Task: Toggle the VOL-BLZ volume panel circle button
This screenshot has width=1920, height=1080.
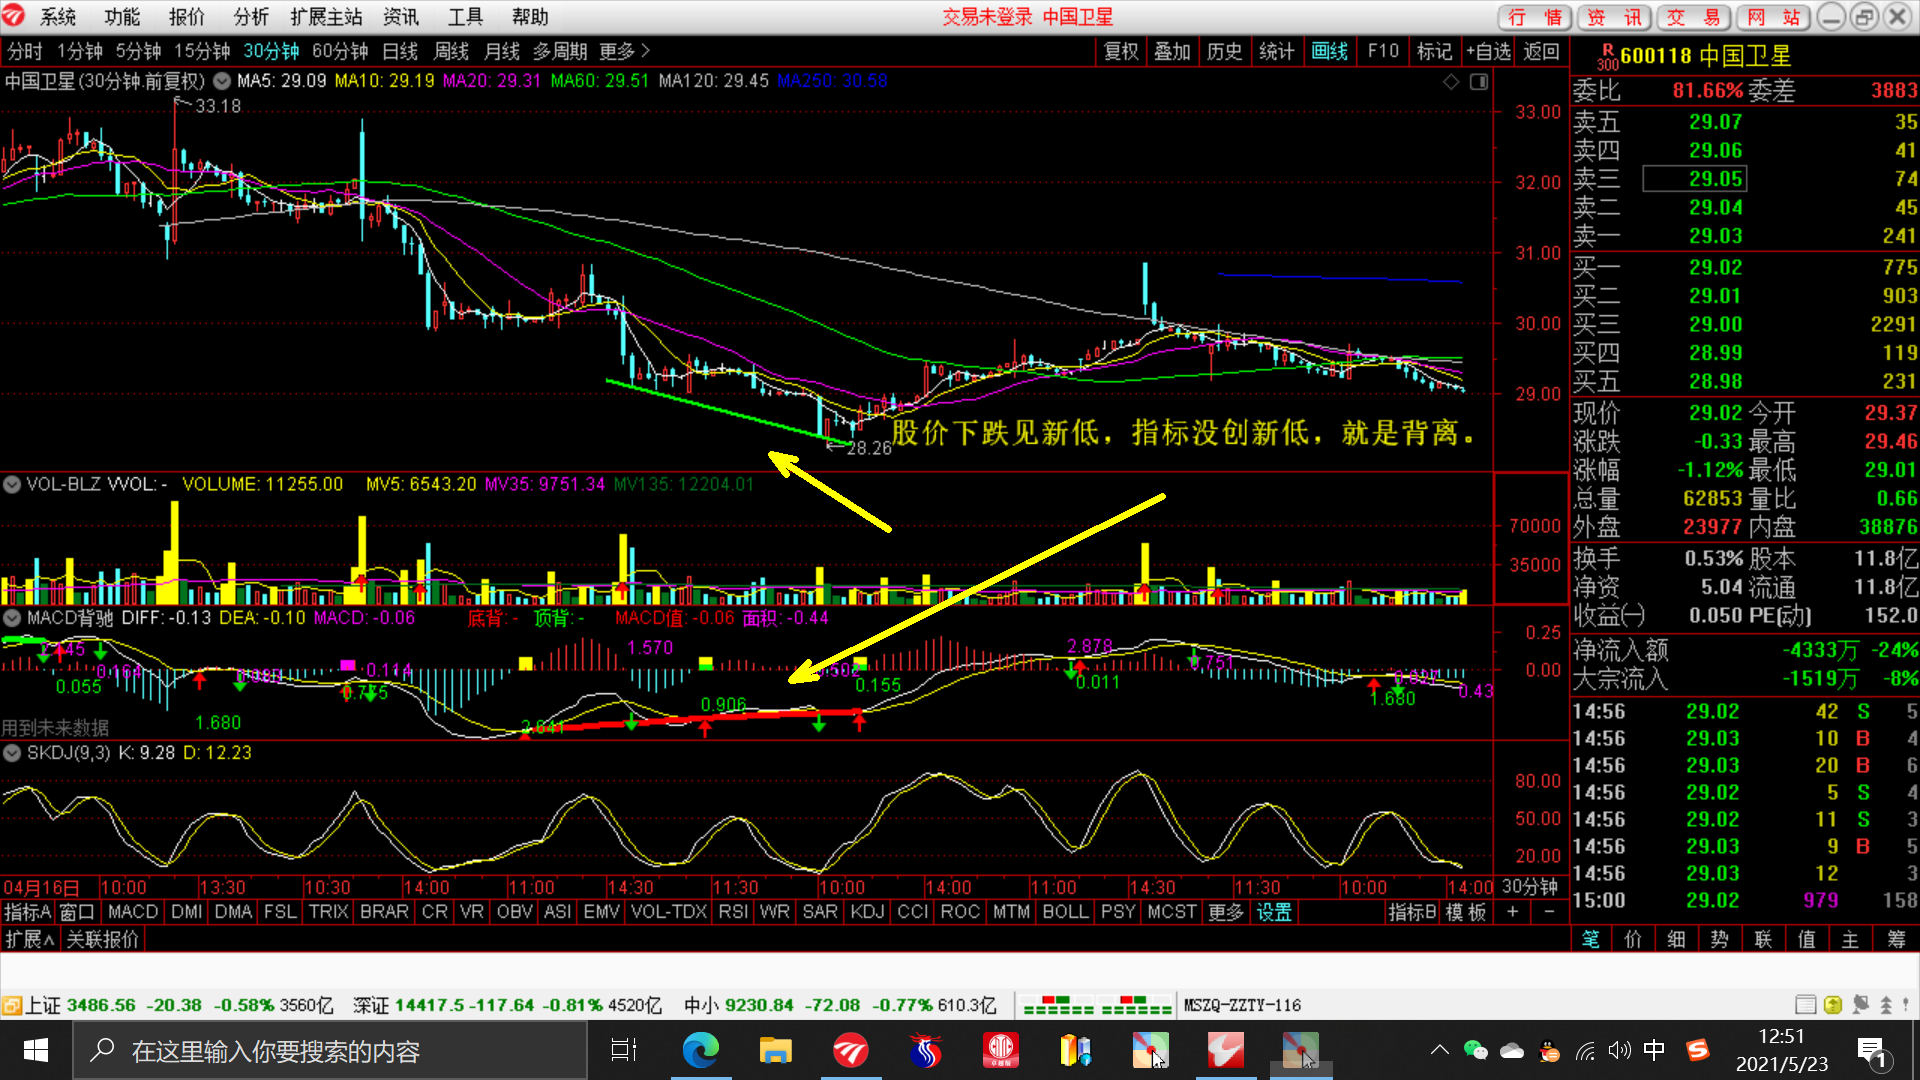Action: click(12, 484)
